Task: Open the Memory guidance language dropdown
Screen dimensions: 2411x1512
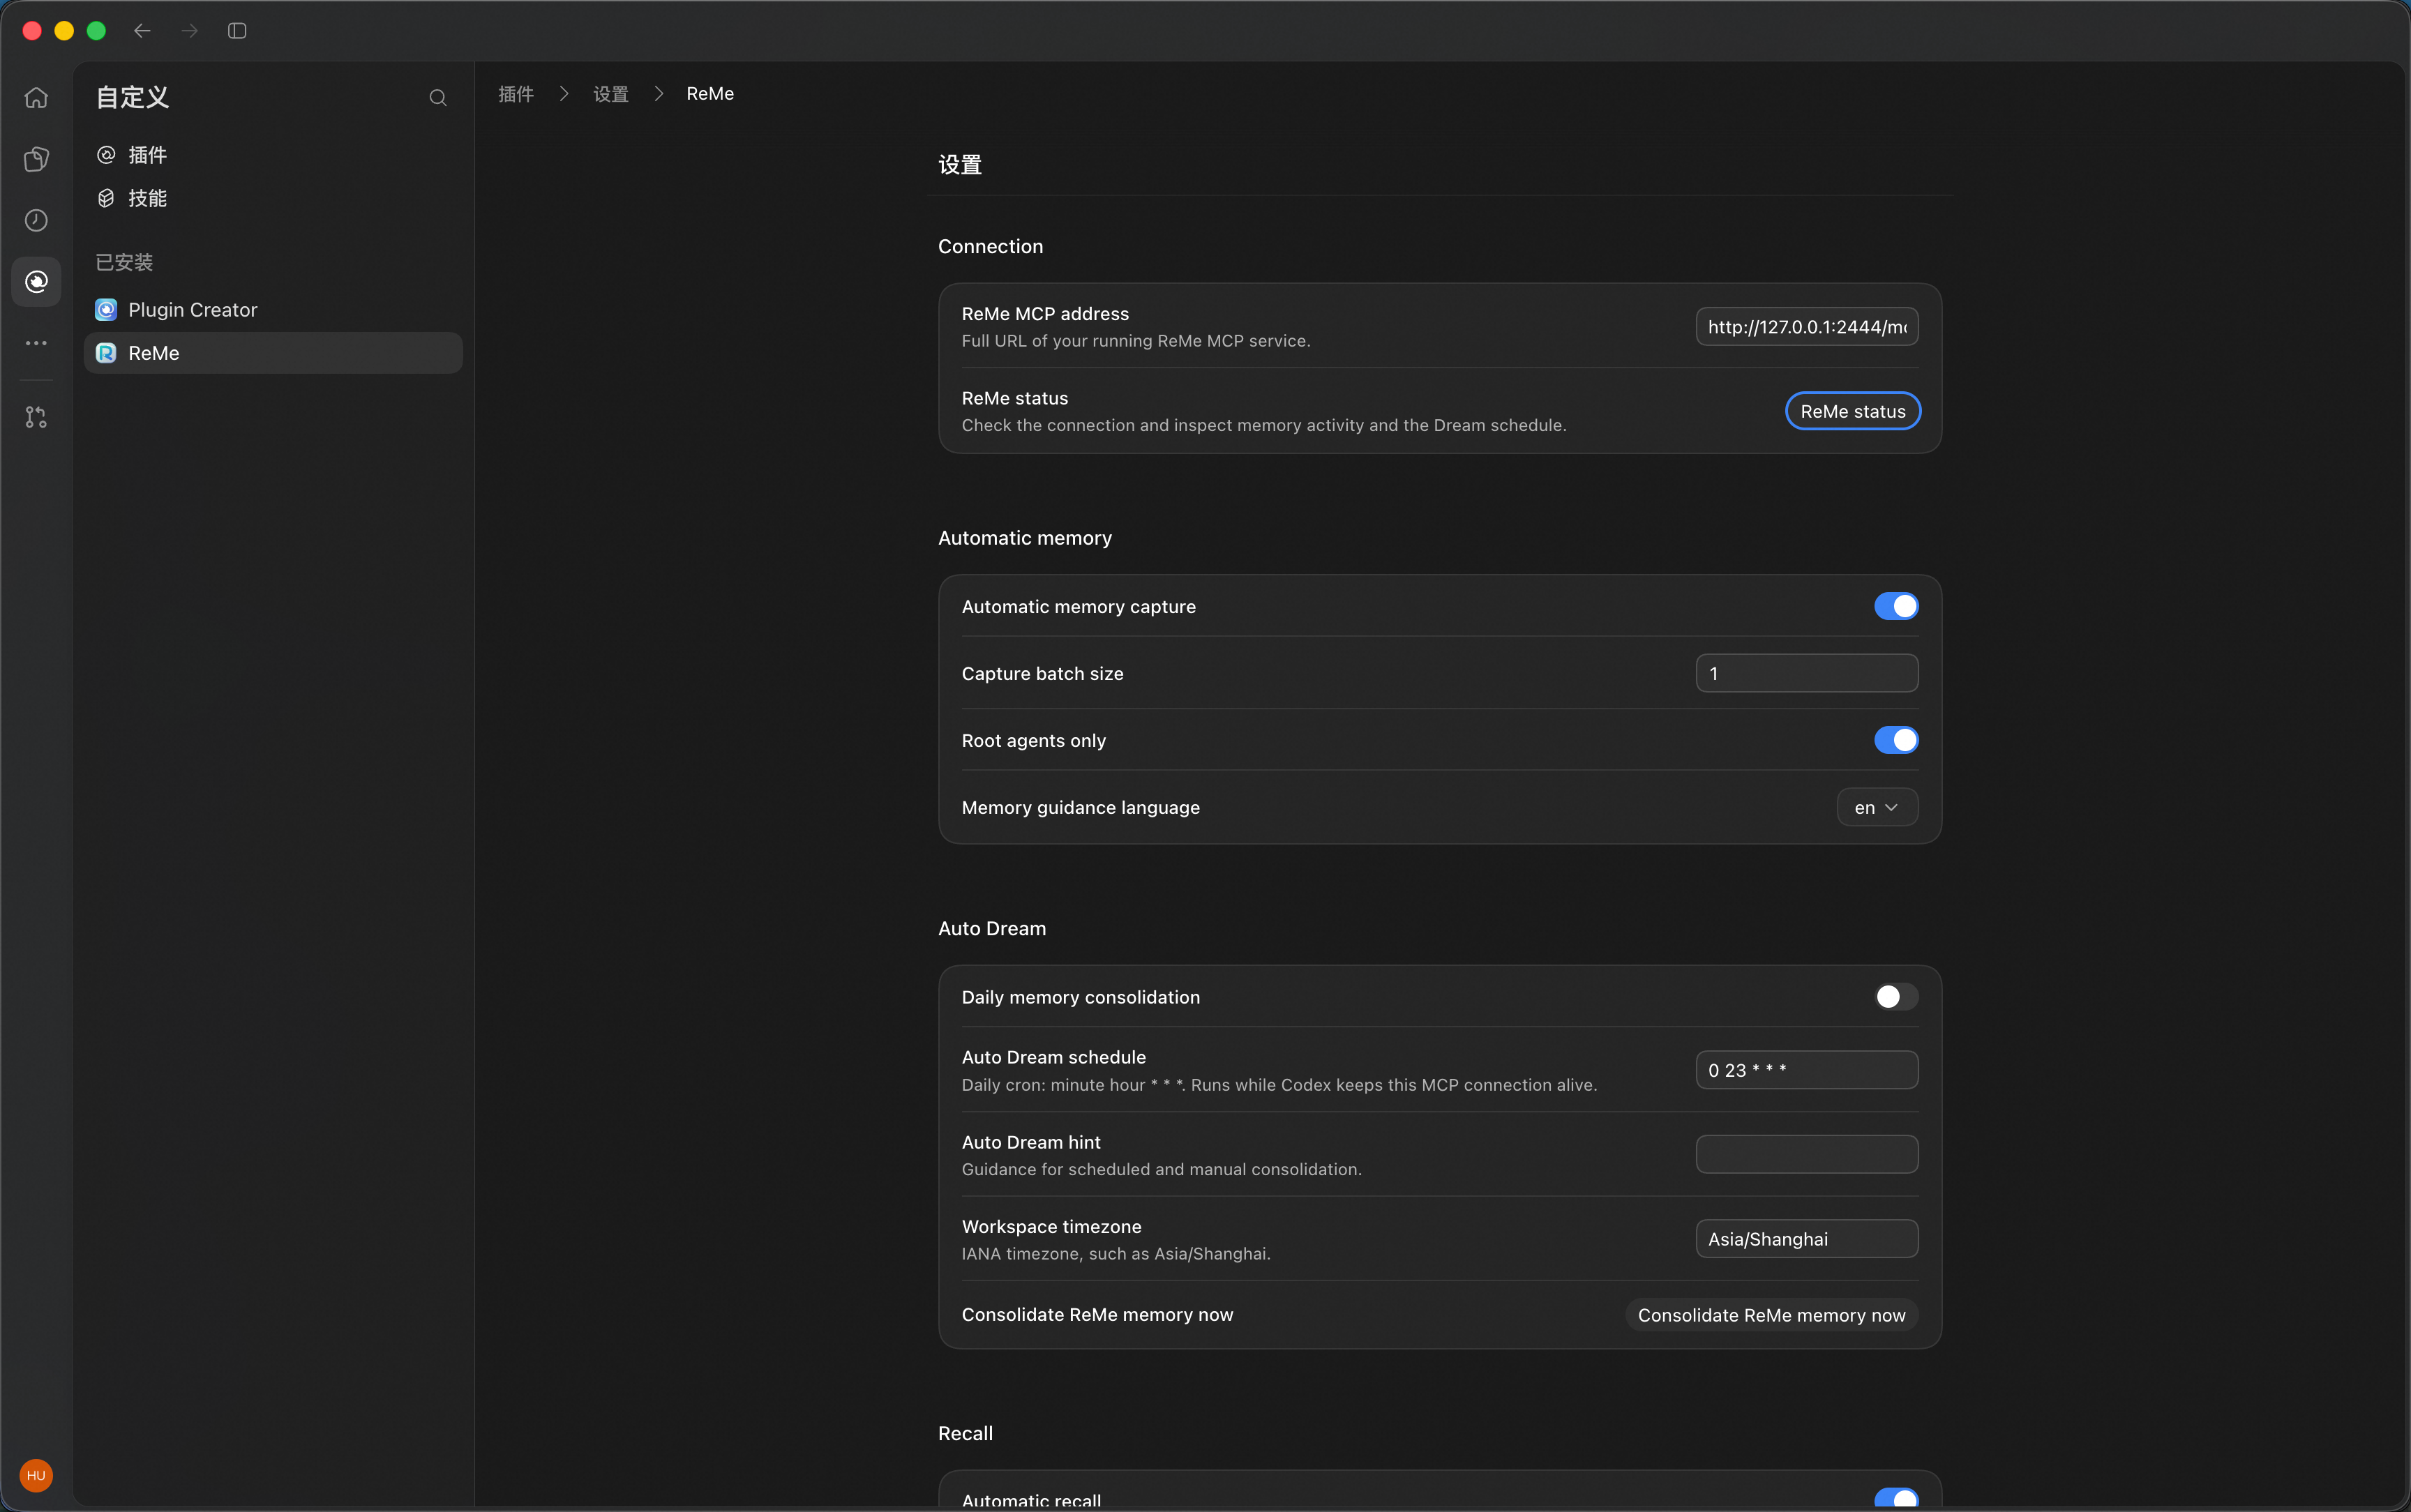Action: [1877, 807]
